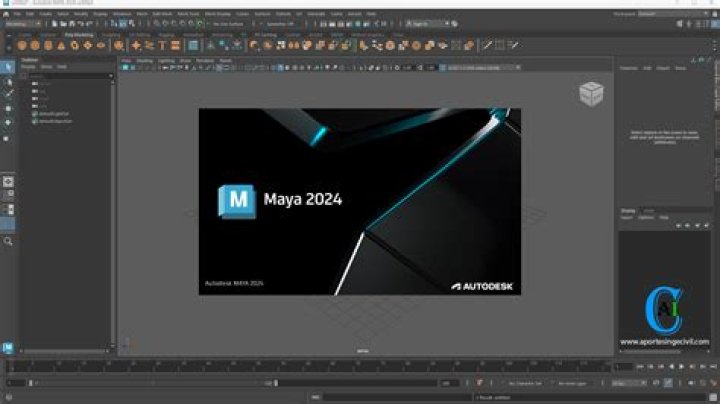
Task: Click the magnifier search icon in the left toolbox
Action: pos(8,241)
